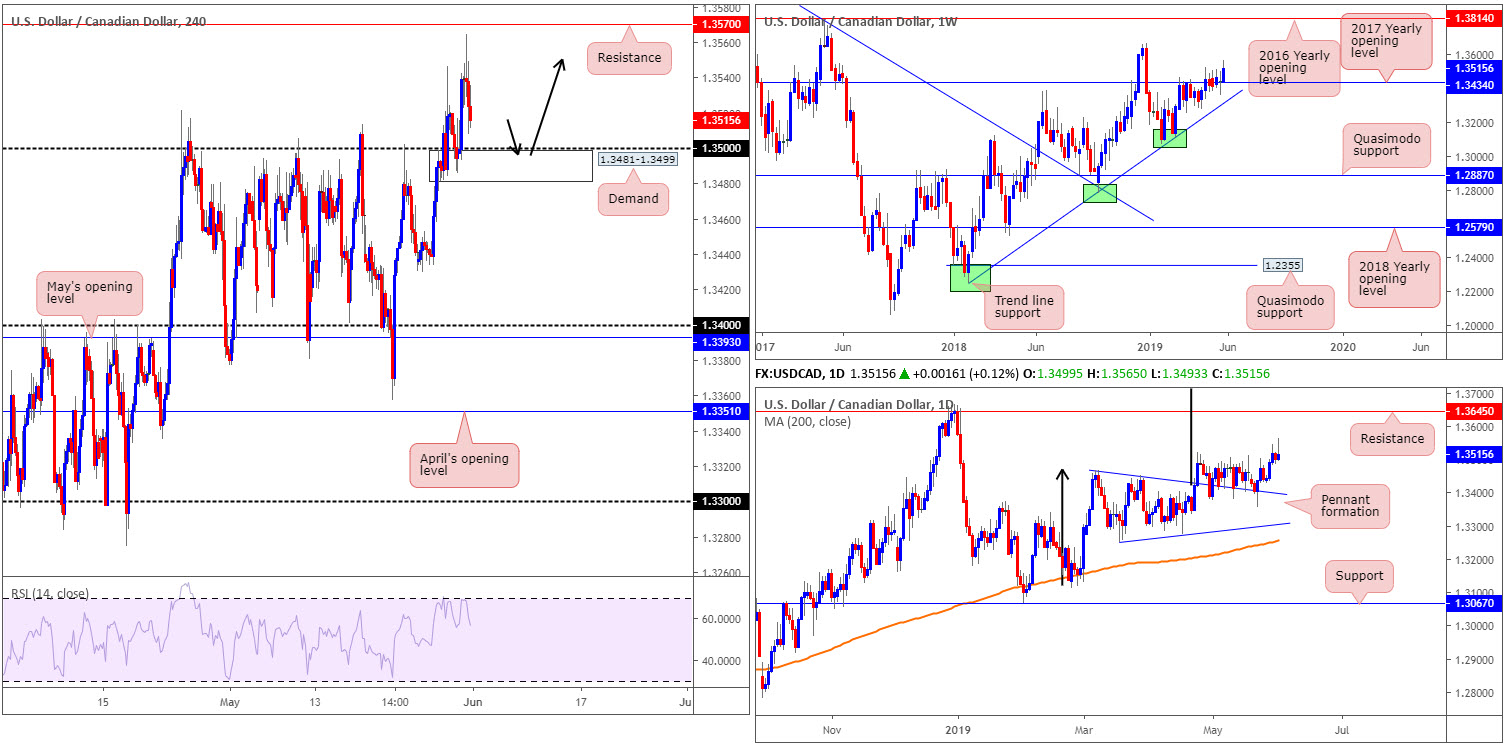Click the 1.33510 price level tag

pyautogui.click(x=720, y=410)
